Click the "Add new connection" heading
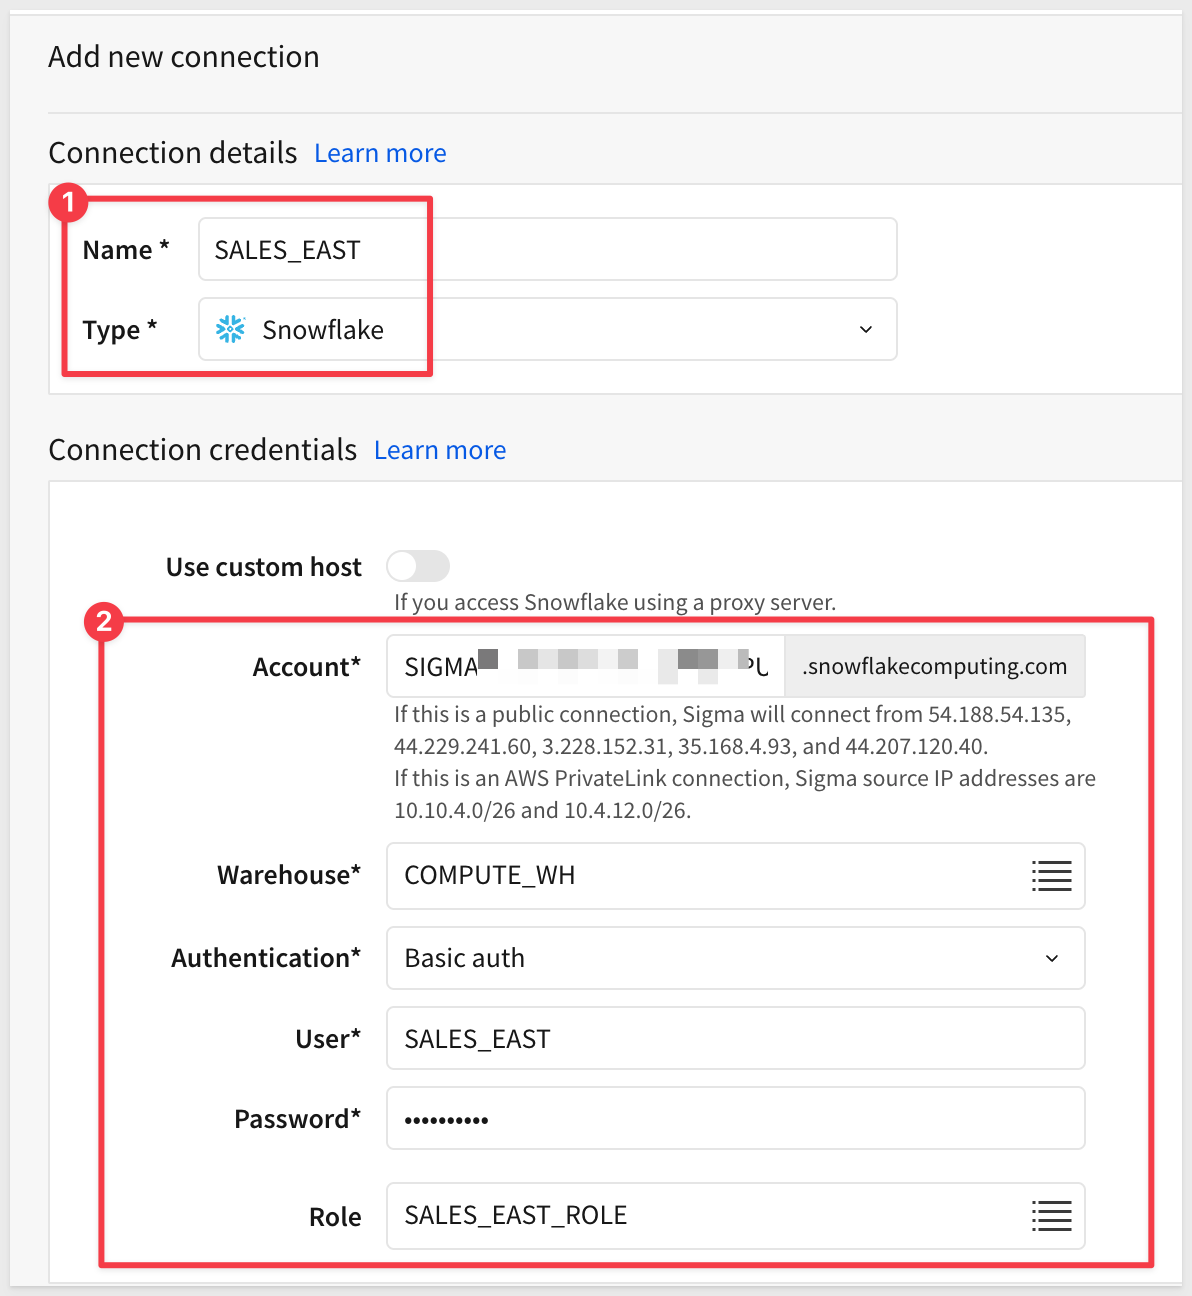Image resolution: width=1192 pixels, height=1296 pixels. point(184,57)
